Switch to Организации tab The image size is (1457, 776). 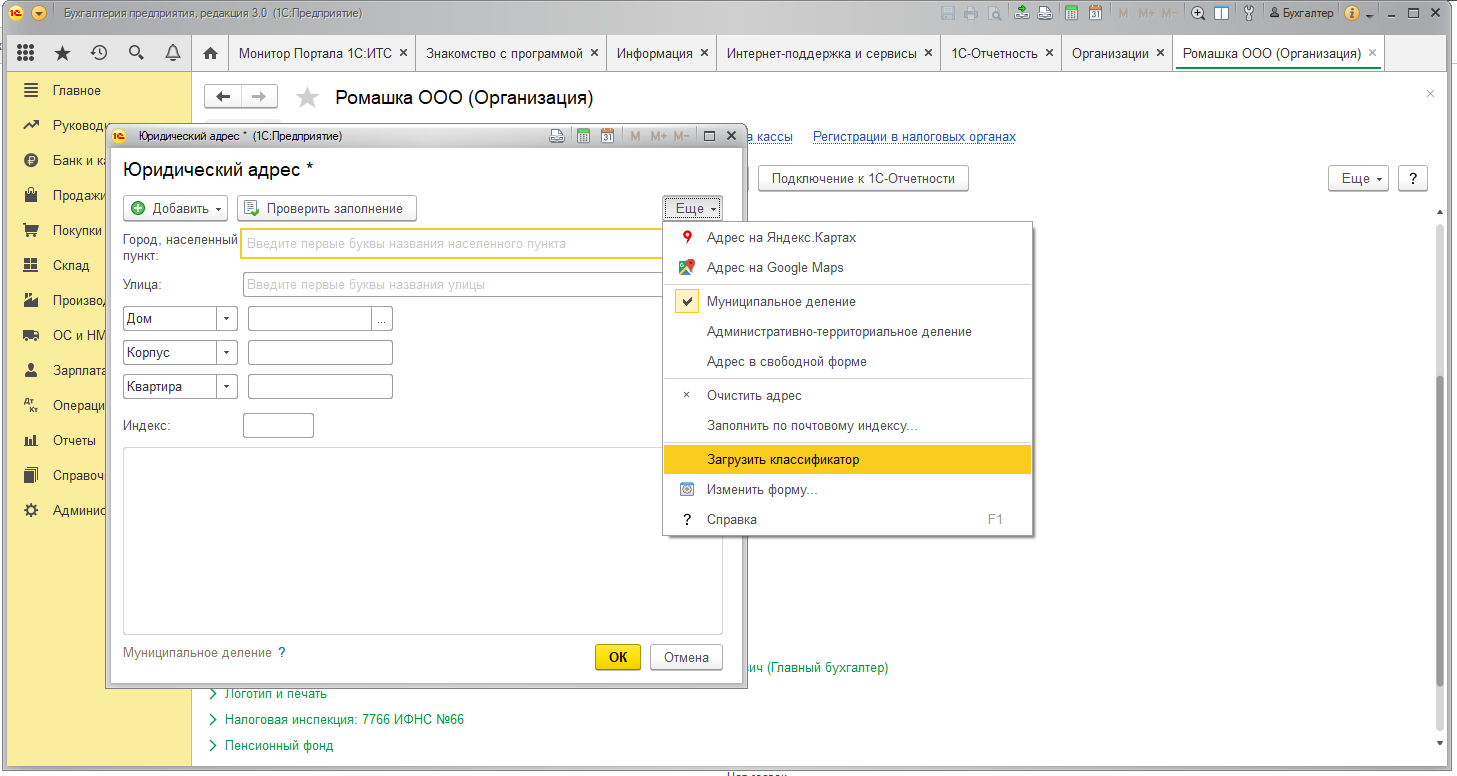coord(1117,53)
